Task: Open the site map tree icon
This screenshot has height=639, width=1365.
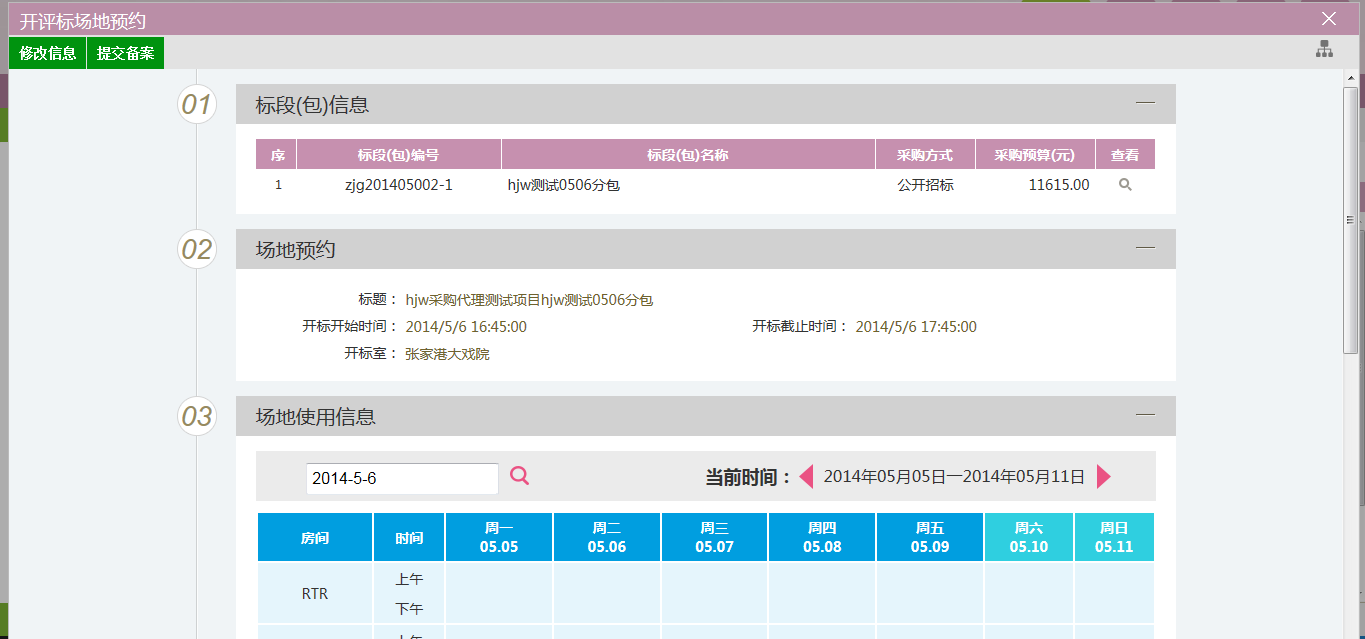Action: coord(1324,49)
